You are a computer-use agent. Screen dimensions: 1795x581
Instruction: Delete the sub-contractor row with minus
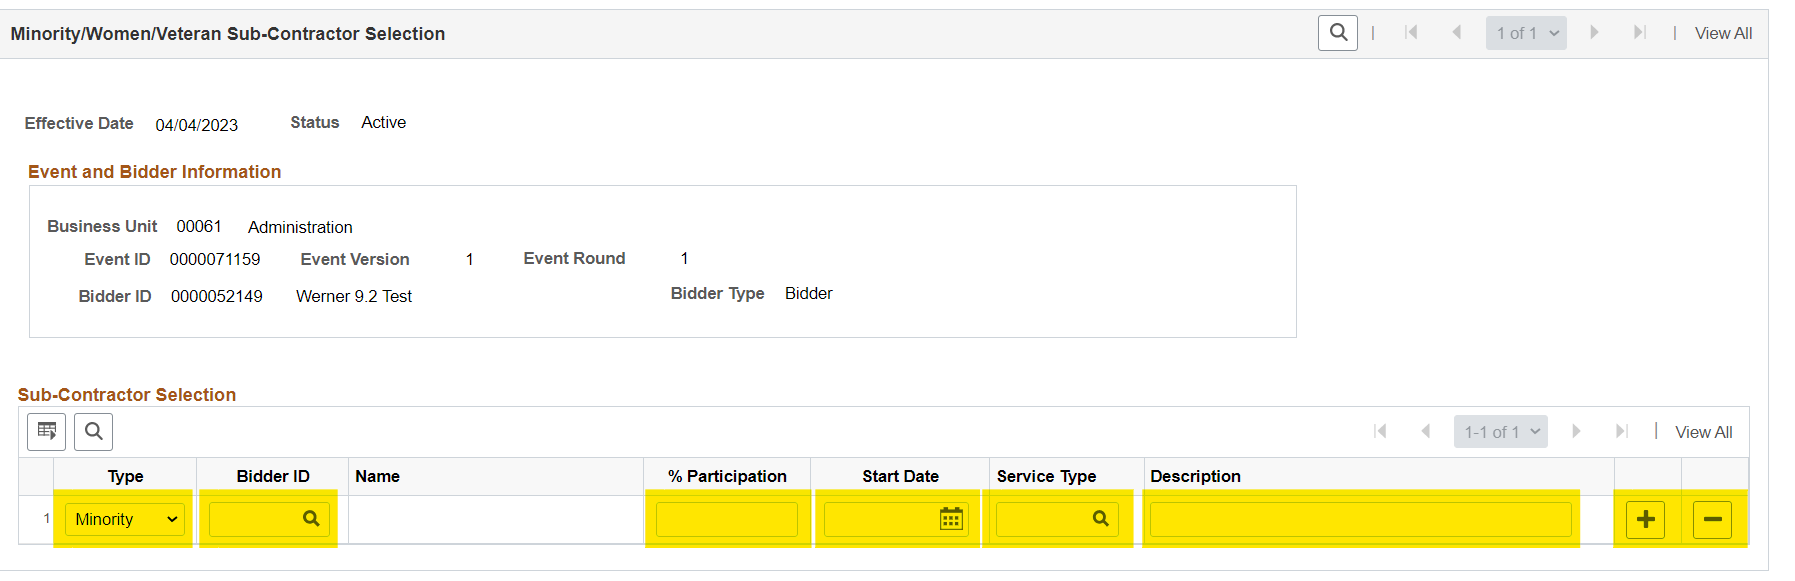click(x=1712, y=520)
